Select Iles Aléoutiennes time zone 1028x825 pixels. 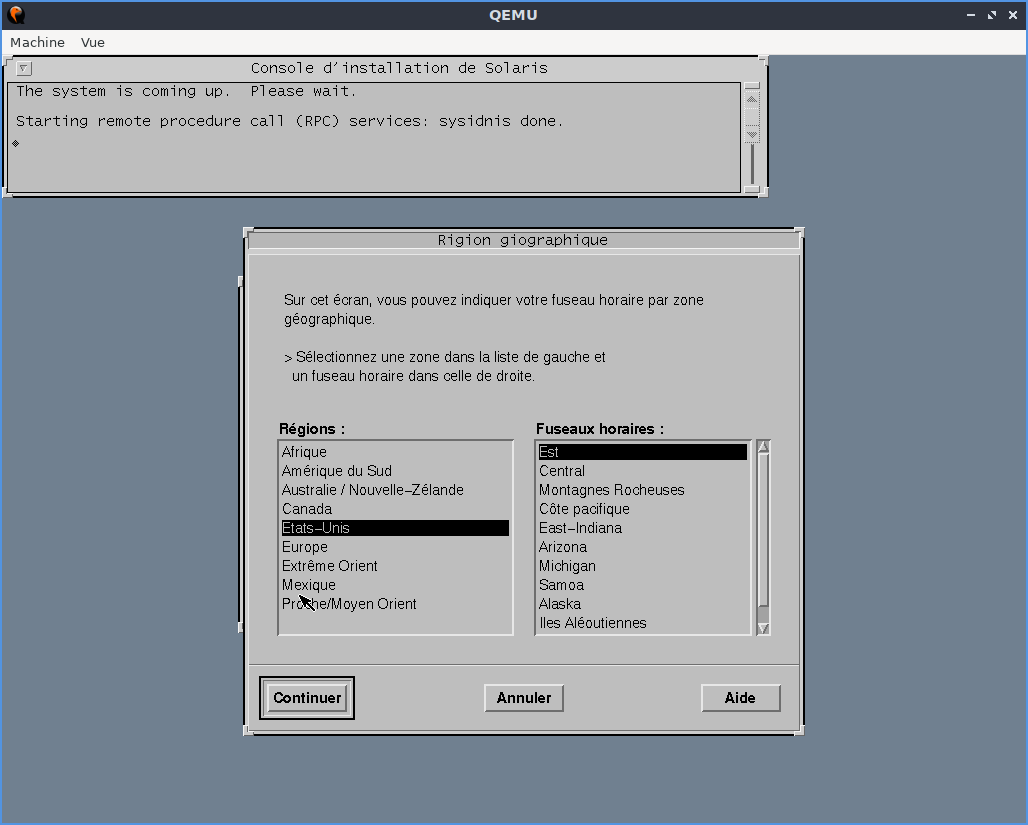[x=642, y=623]
